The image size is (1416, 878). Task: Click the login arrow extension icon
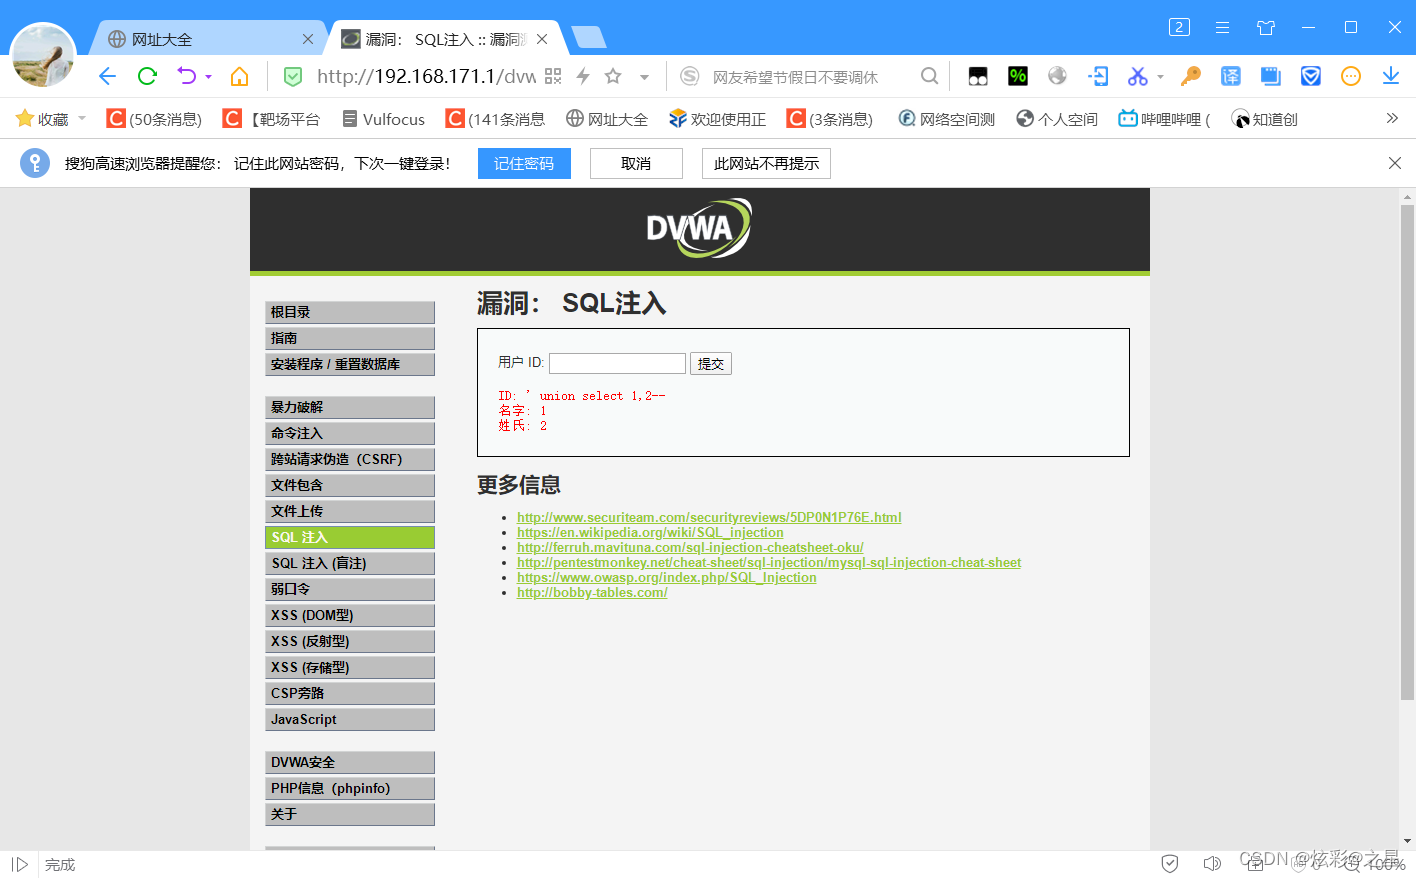(1098, 76)
